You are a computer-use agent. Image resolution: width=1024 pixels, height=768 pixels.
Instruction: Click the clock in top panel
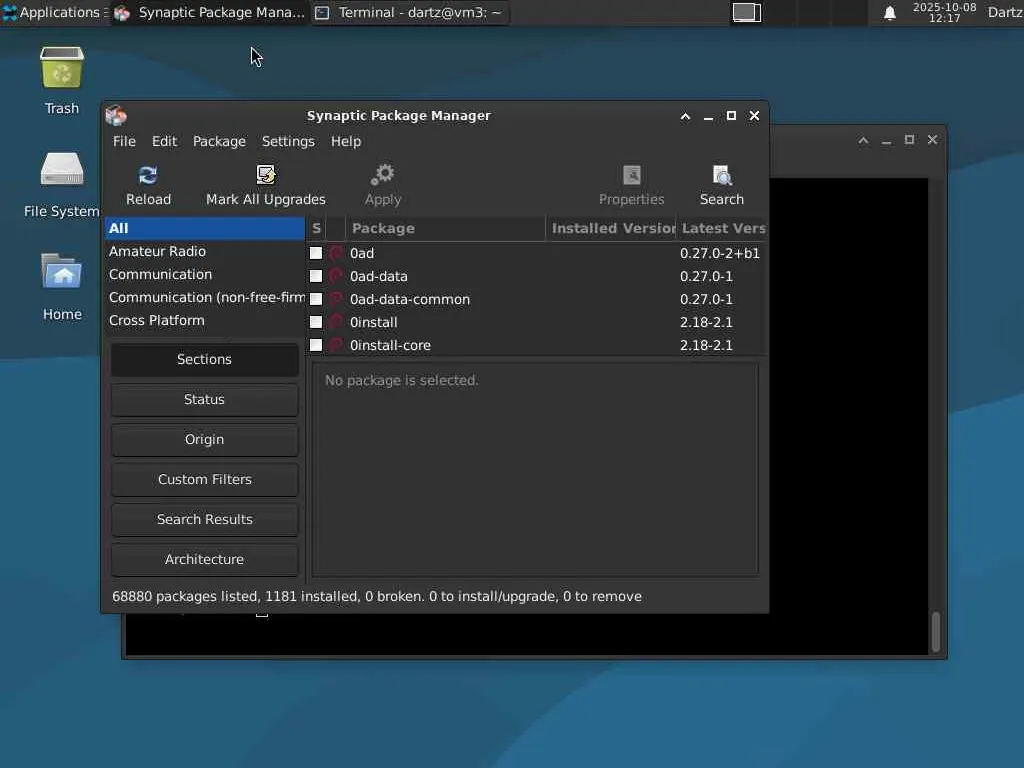(x=944, y=12)
